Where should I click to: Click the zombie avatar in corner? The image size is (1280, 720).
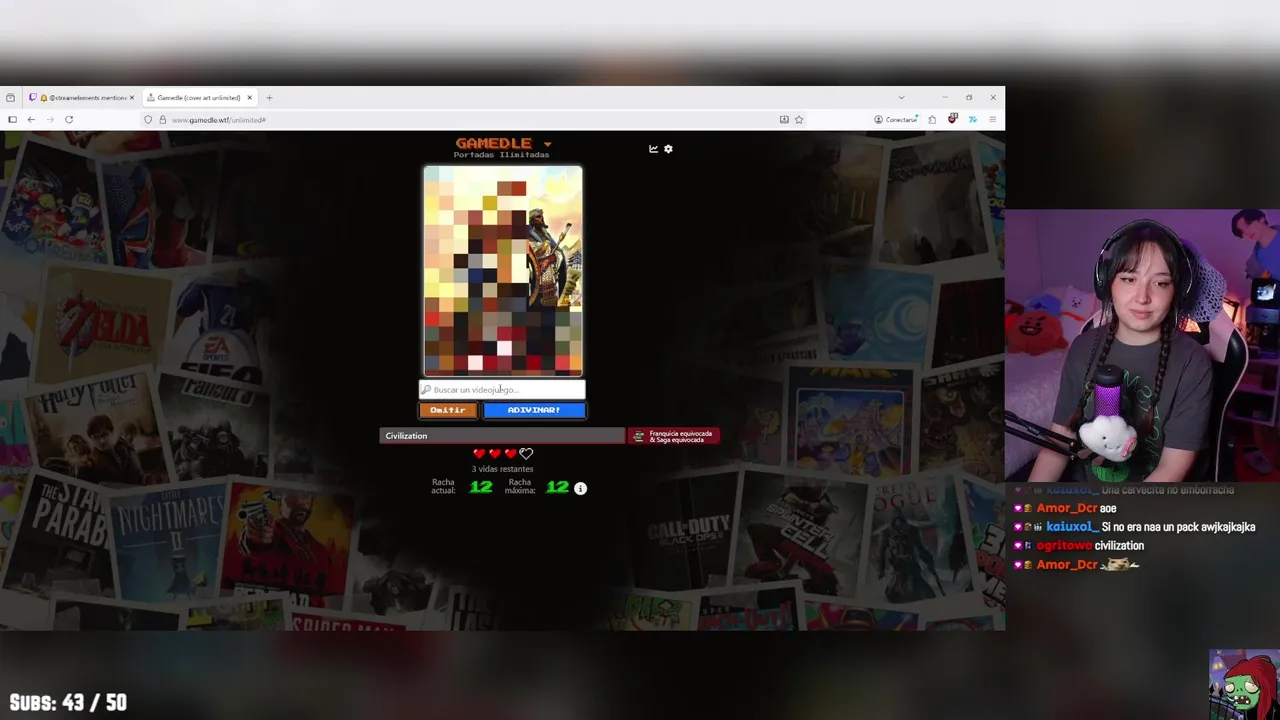tap(1244, 685)
